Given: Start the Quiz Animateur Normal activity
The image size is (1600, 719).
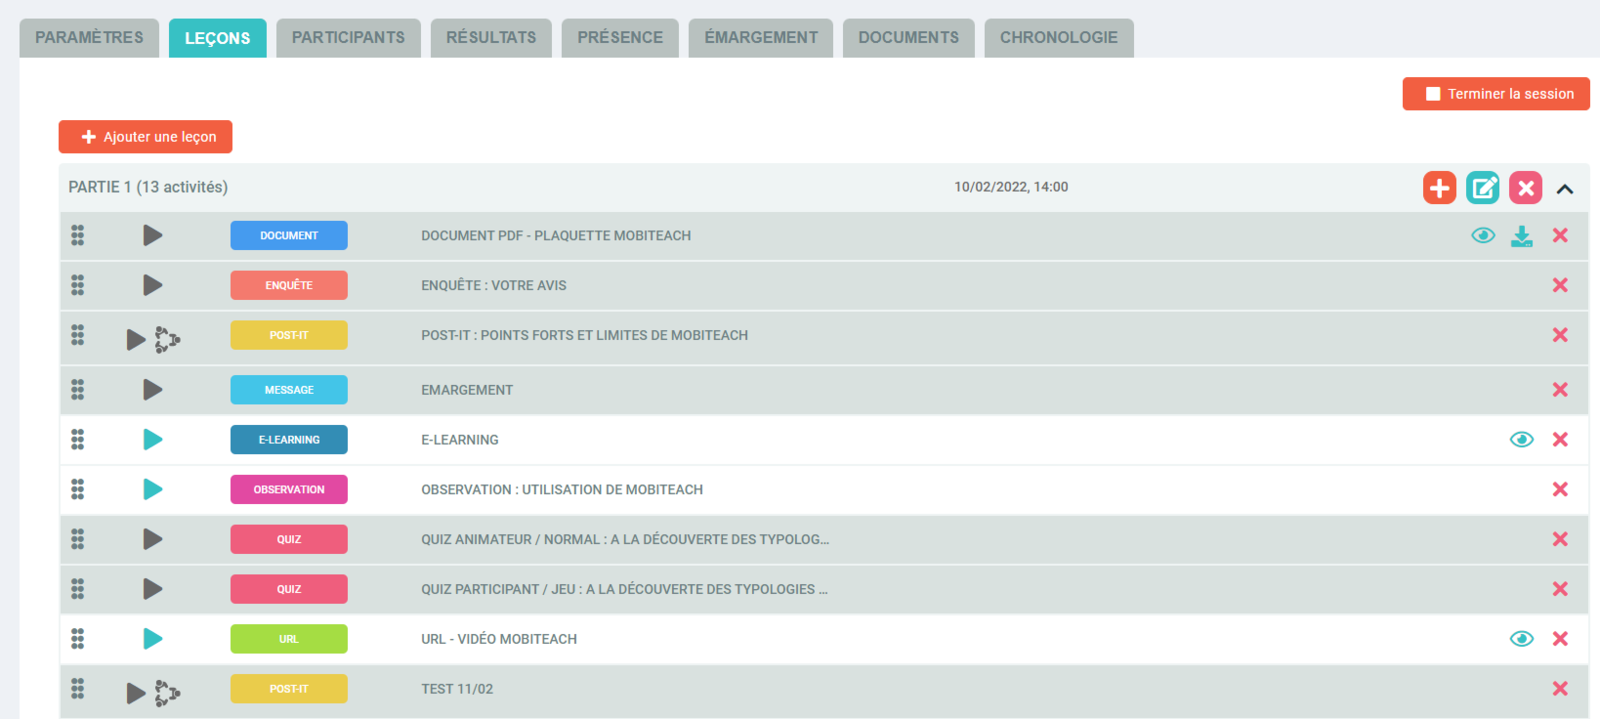Looking at the screenshot, I should point(152,539).
